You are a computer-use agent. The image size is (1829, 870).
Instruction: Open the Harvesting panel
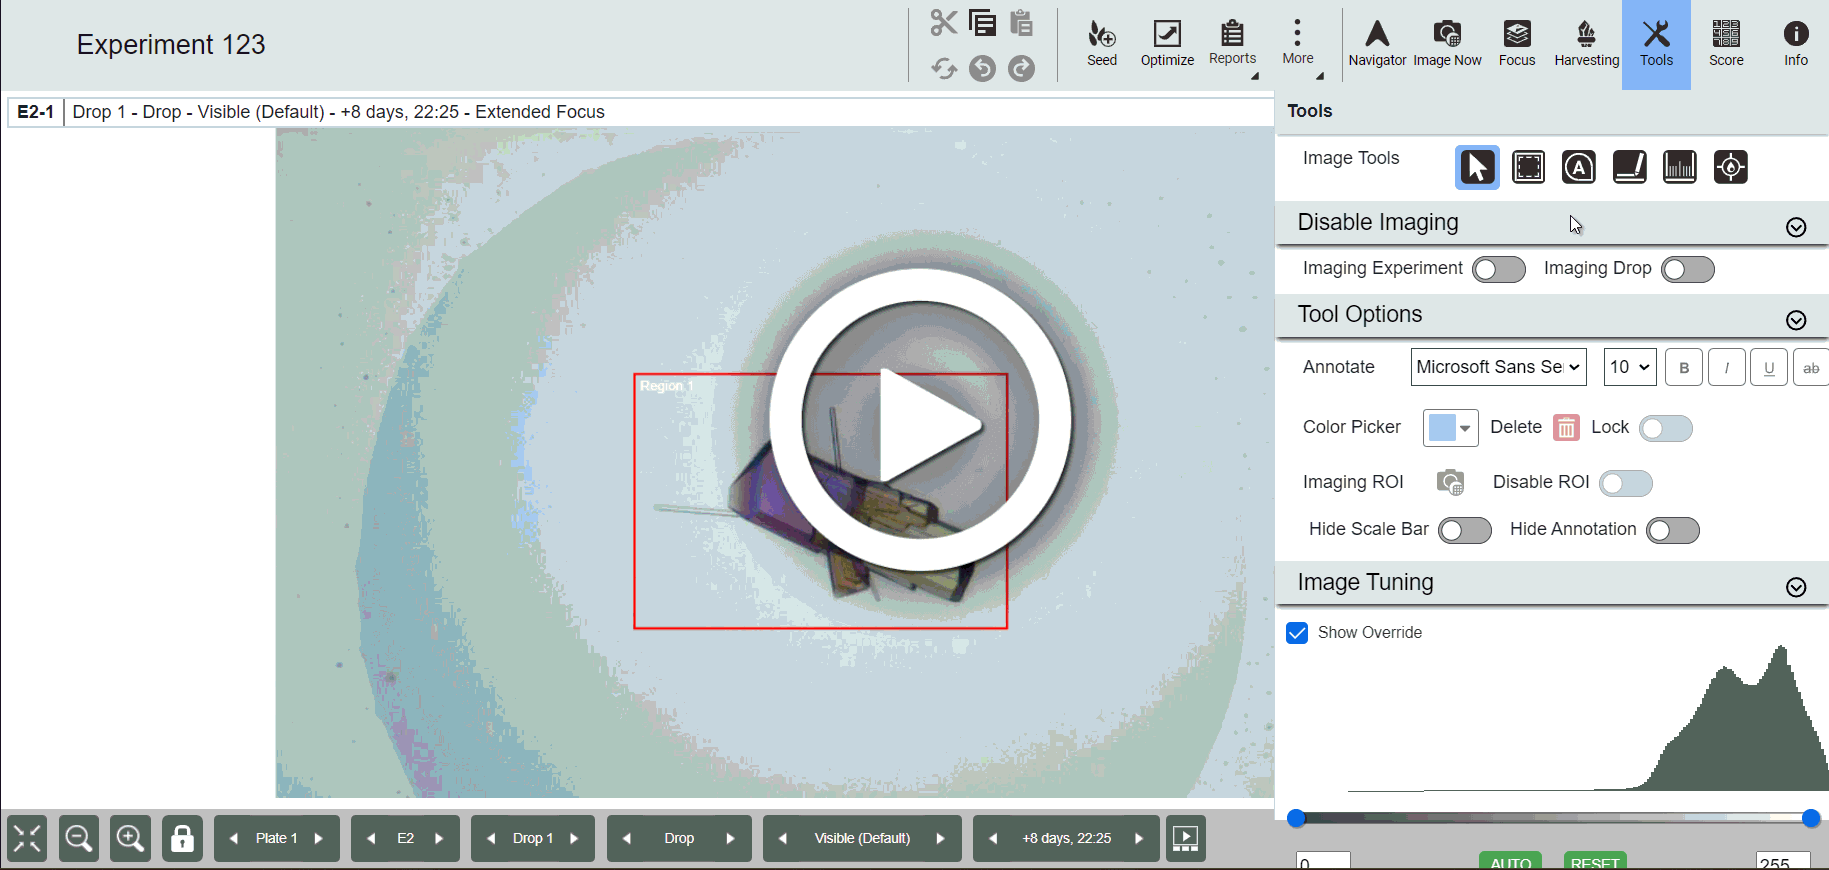click(1586, 44)
